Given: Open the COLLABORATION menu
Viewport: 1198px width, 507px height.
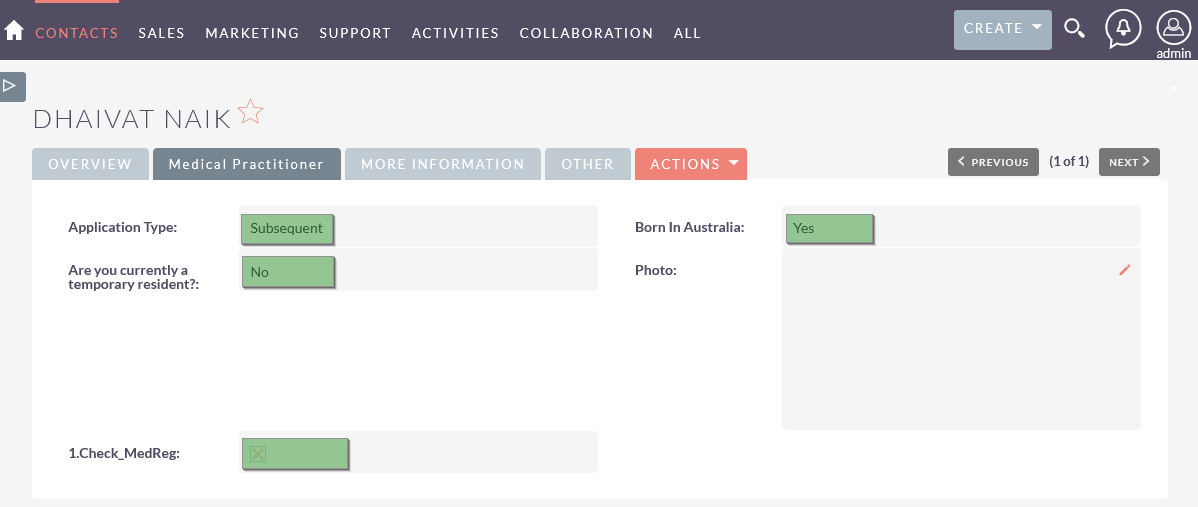Looking at the screenshot, I should (x=586, y=33).
